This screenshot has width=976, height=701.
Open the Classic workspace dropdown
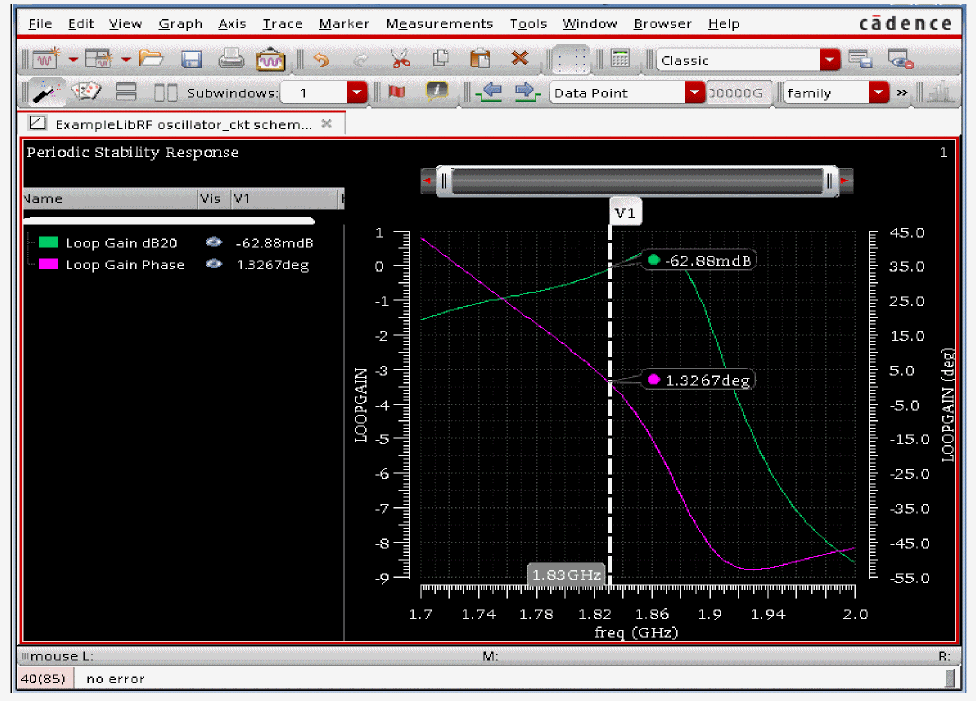(x=830, y=60)
